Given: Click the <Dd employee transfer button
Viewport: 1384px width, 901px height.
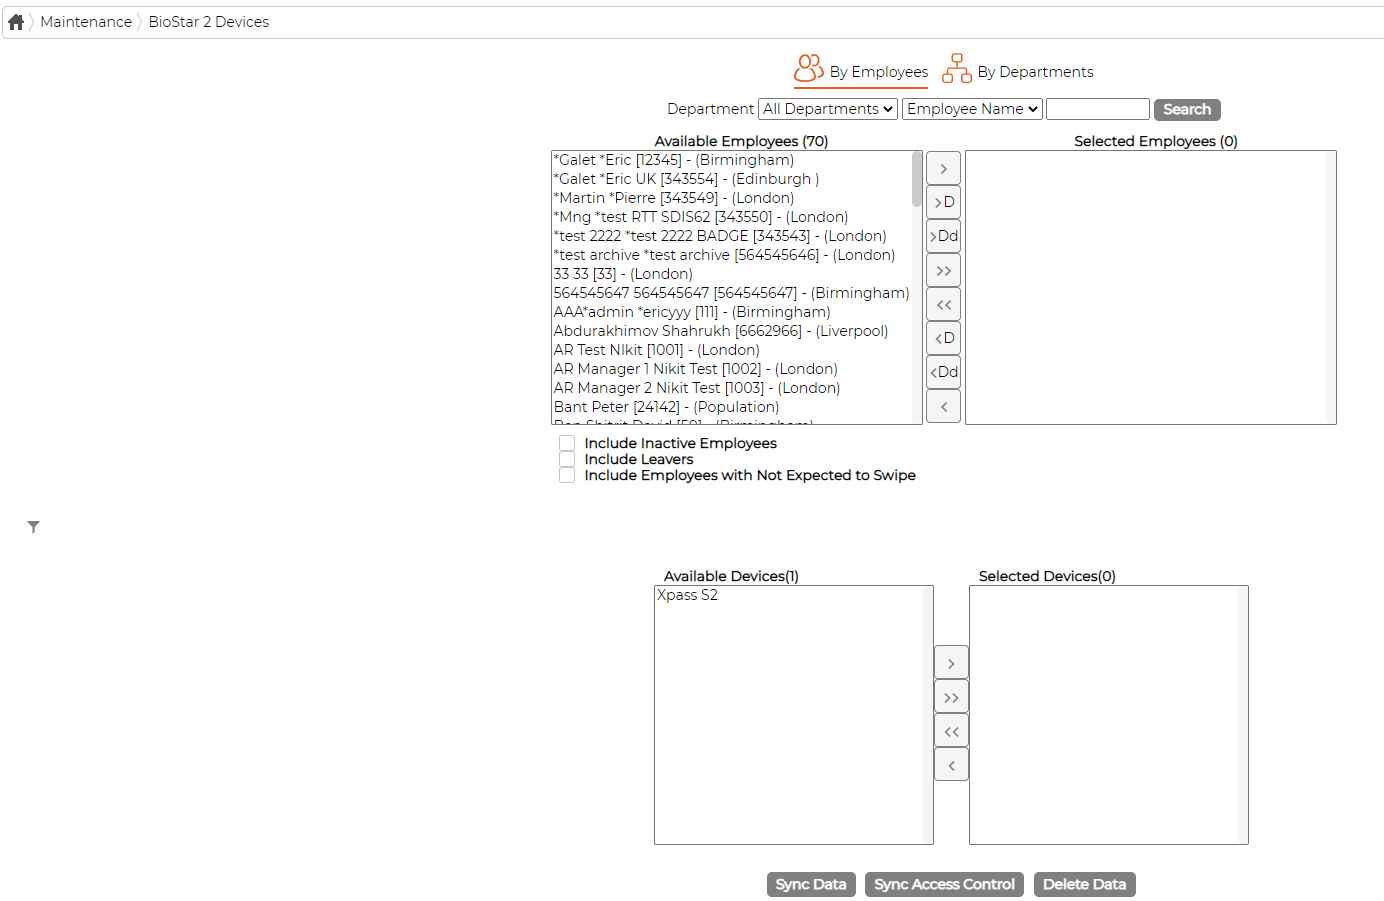Looking at the screenshot, I should pyautogui.click(x=944, y=372).
